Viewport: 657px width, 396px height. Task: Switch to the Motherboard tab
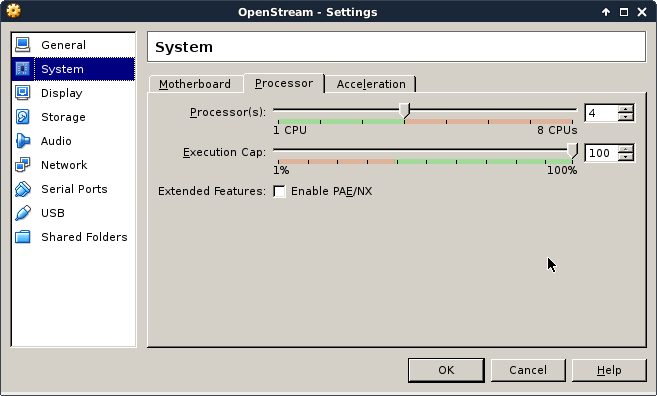[195, 84]
